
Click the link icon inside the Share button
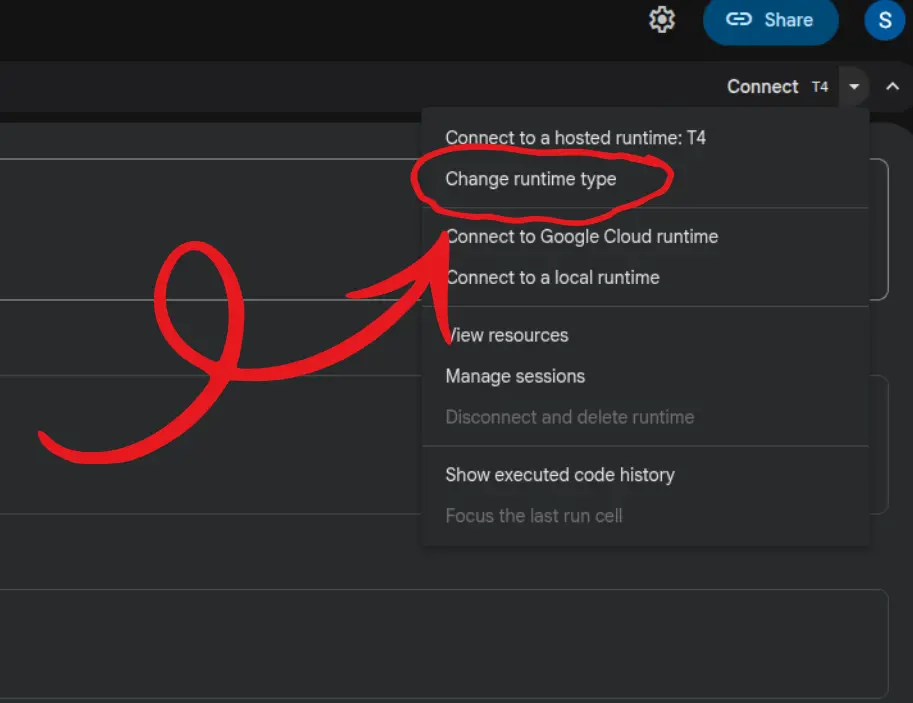pos(741,19)
